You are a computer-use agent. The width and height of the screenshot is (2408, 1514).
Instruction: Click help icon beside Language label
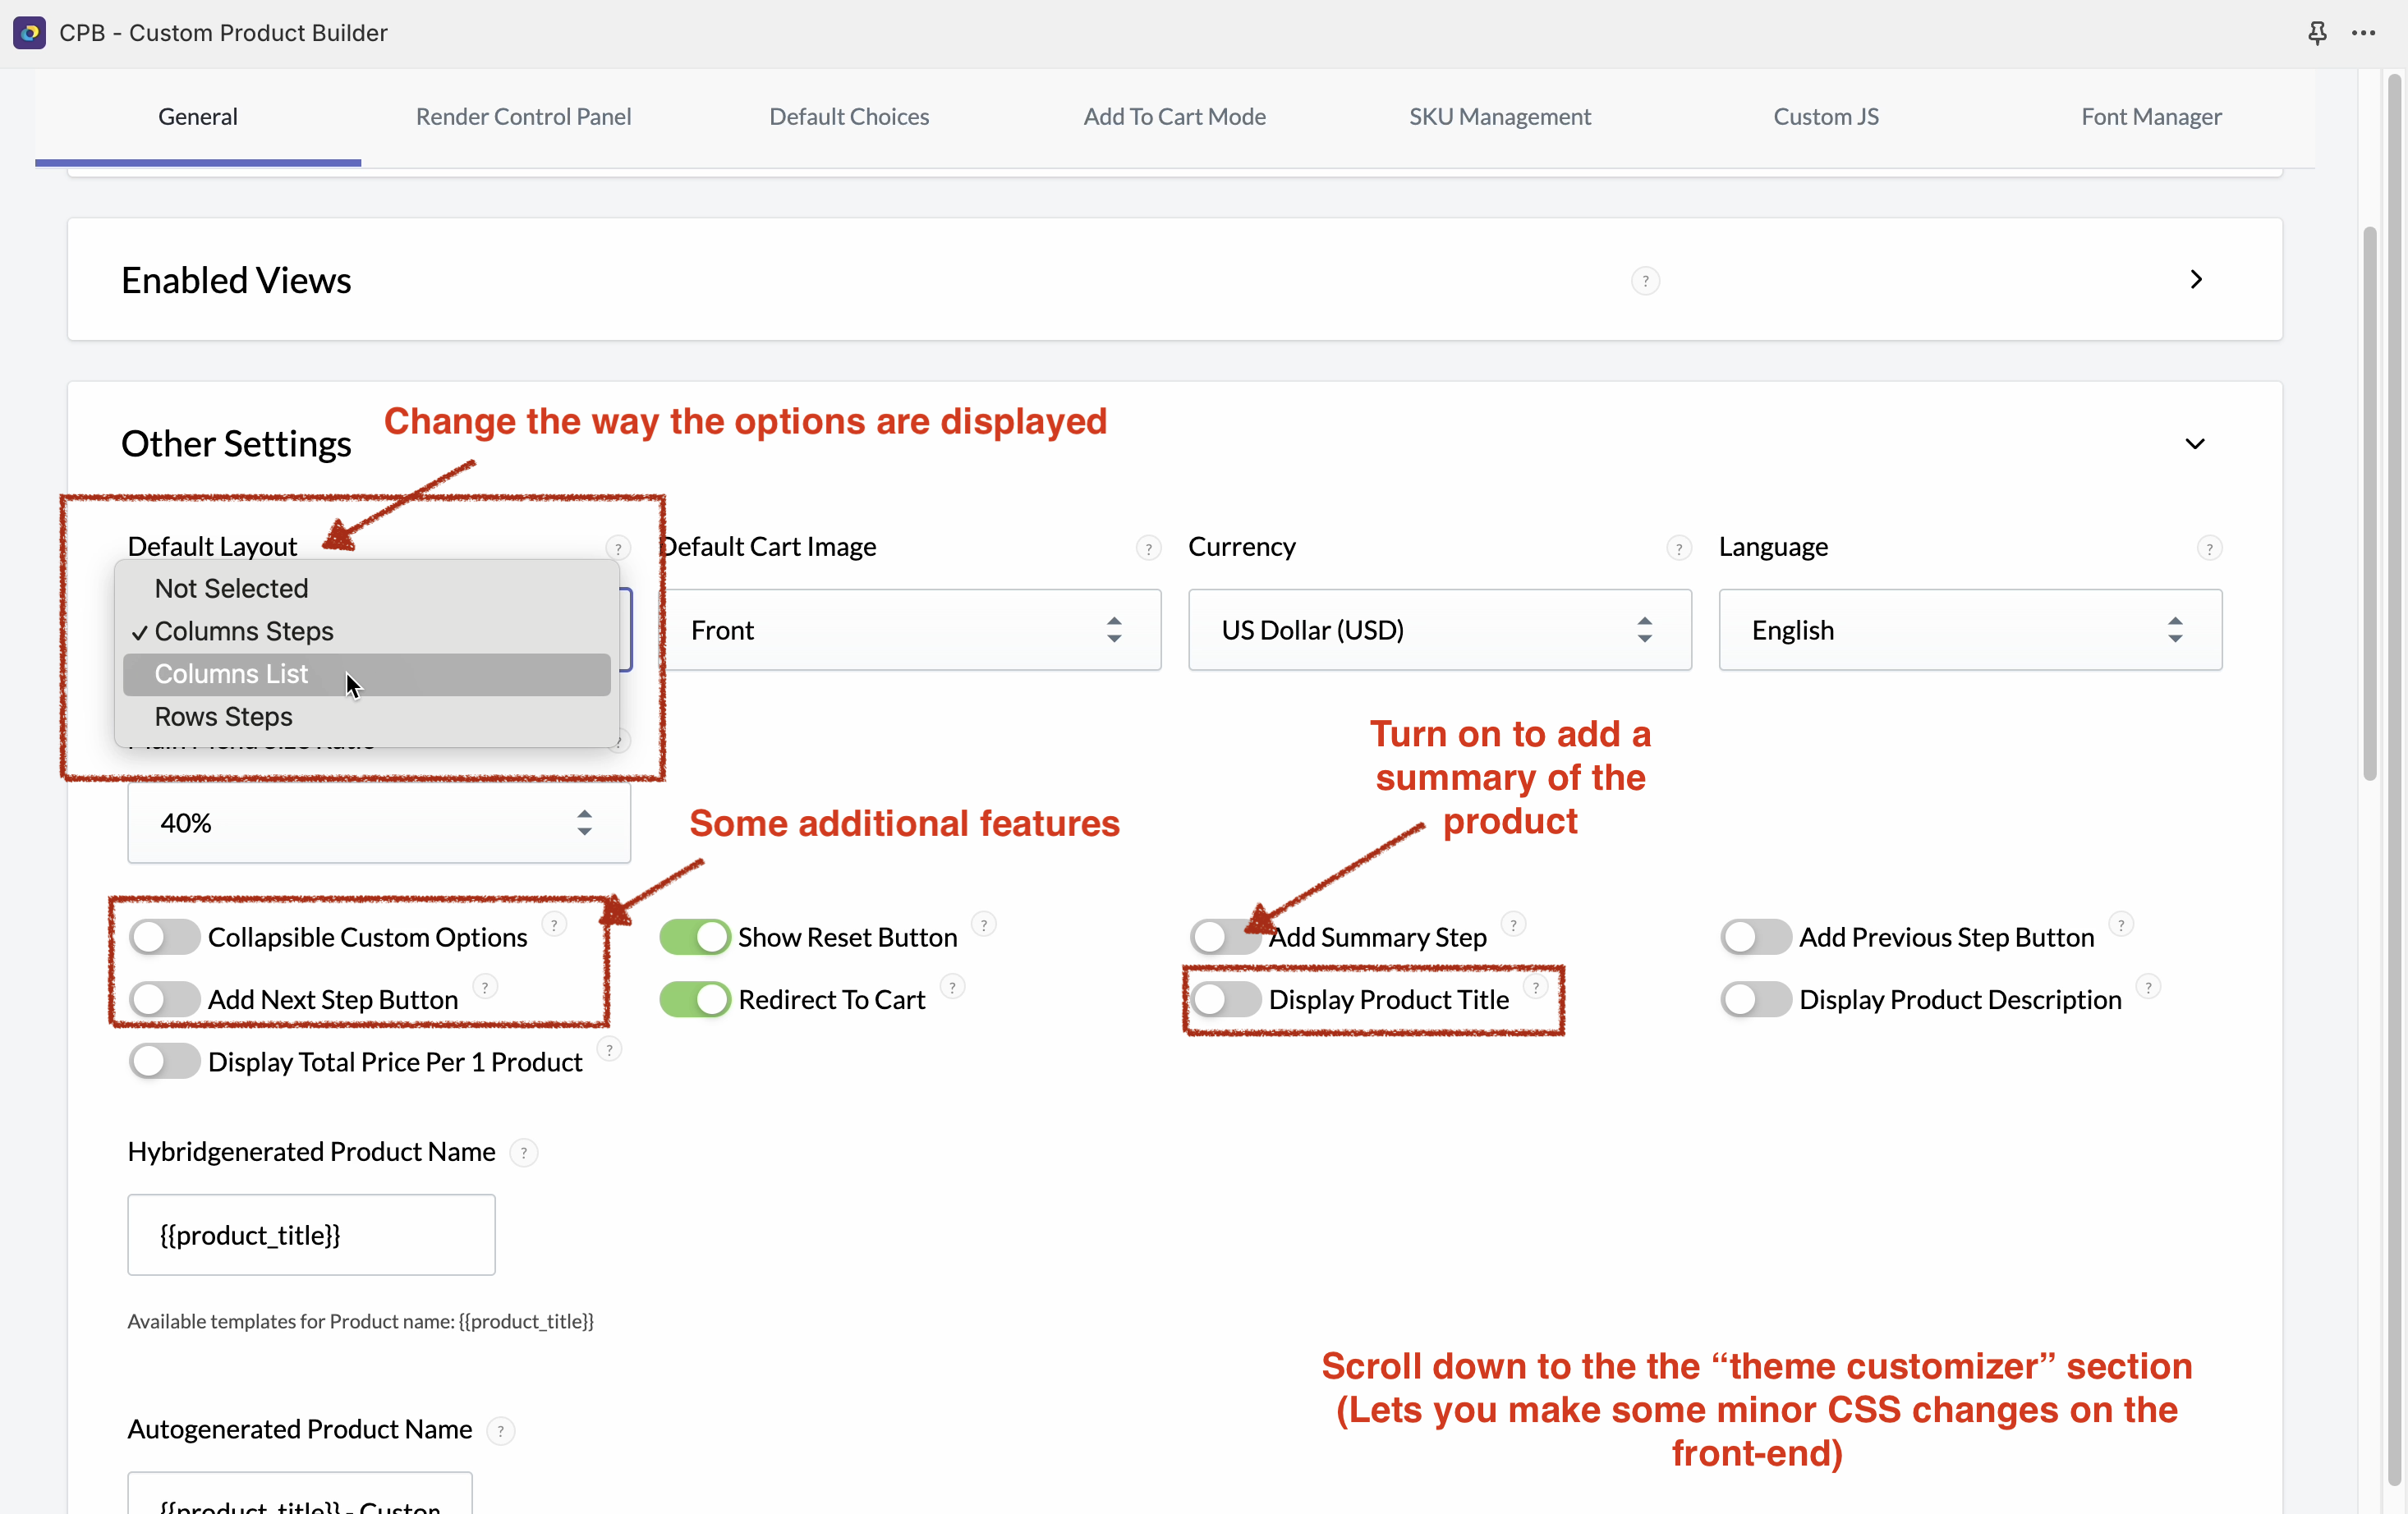point(2209,548)
